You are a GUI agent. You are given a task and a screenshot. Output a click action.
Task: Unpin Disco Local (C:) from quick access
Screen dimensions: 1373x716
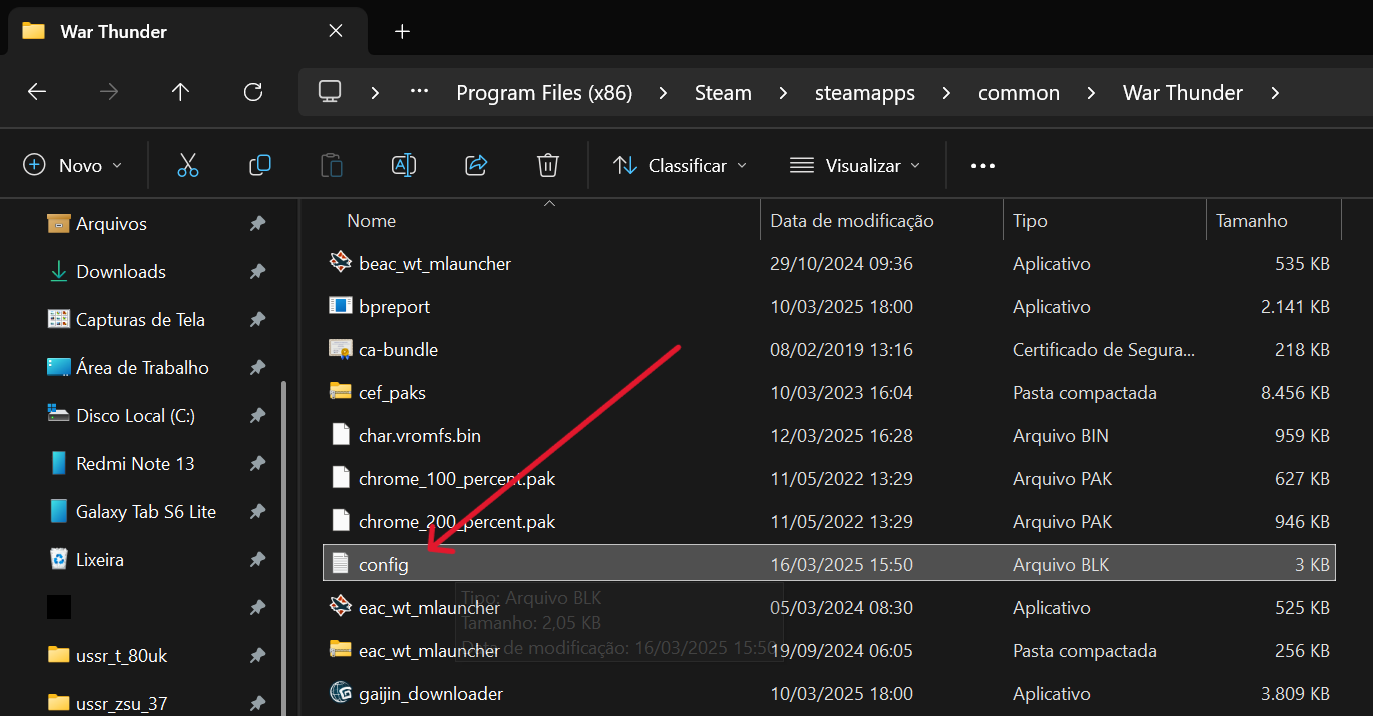click(257, 416)
